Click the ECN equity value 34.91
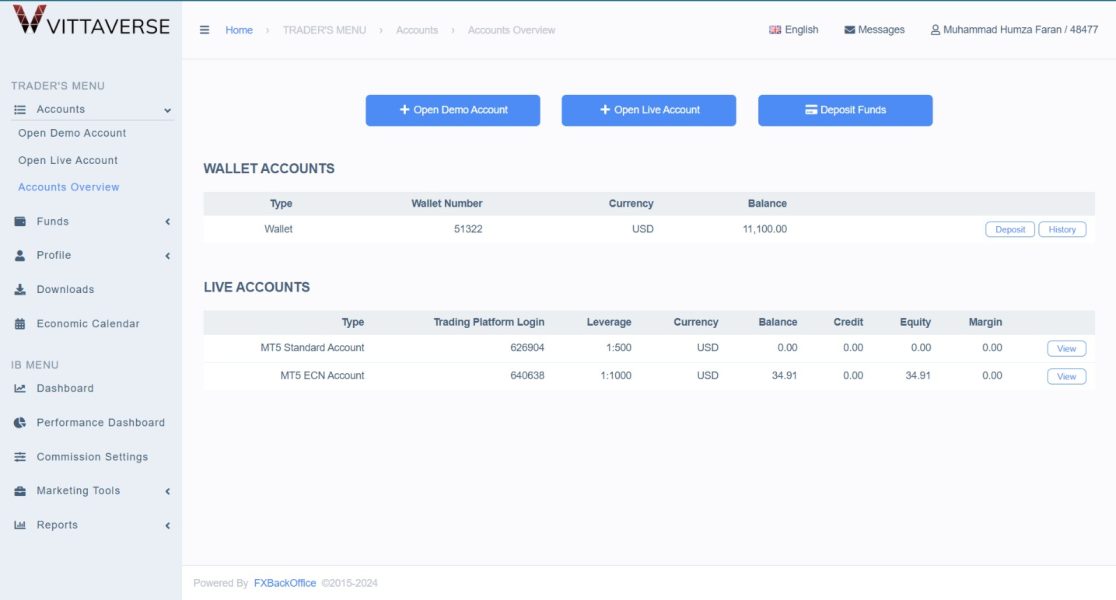The width and height of the screenshot is (1116, 600). [918, 376]
